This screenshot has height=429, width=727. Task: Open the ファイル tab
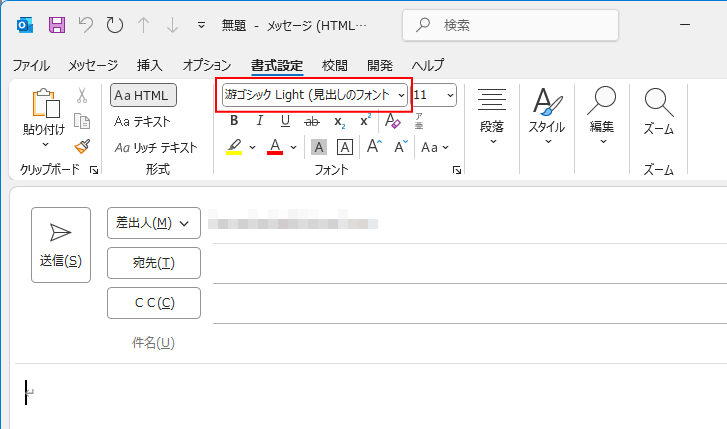pos(31,65)
